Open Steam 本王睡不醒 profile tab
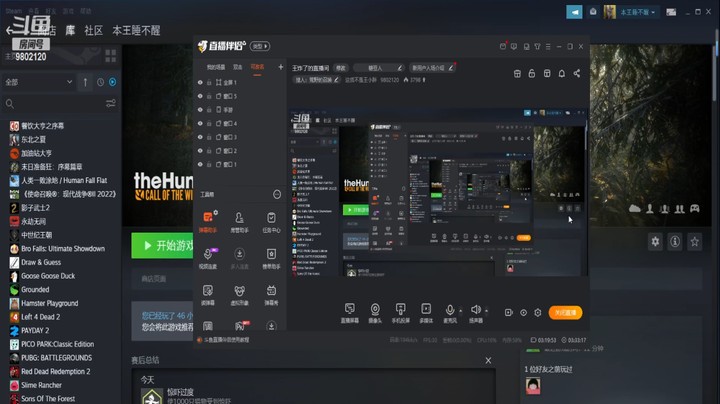720x404 pixels. point(136,31)
